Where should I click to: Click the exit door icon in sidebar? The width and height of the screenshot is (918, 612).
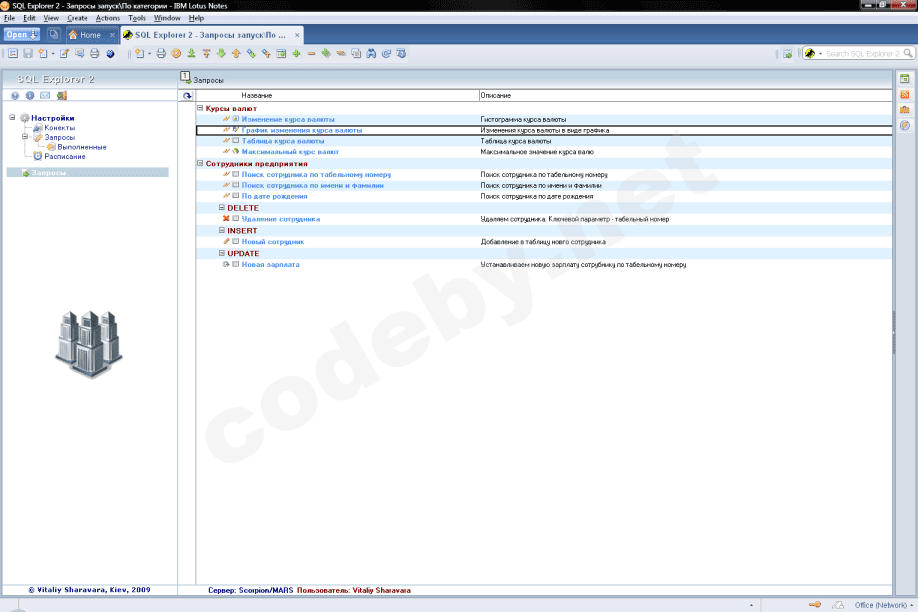(61, 96)
